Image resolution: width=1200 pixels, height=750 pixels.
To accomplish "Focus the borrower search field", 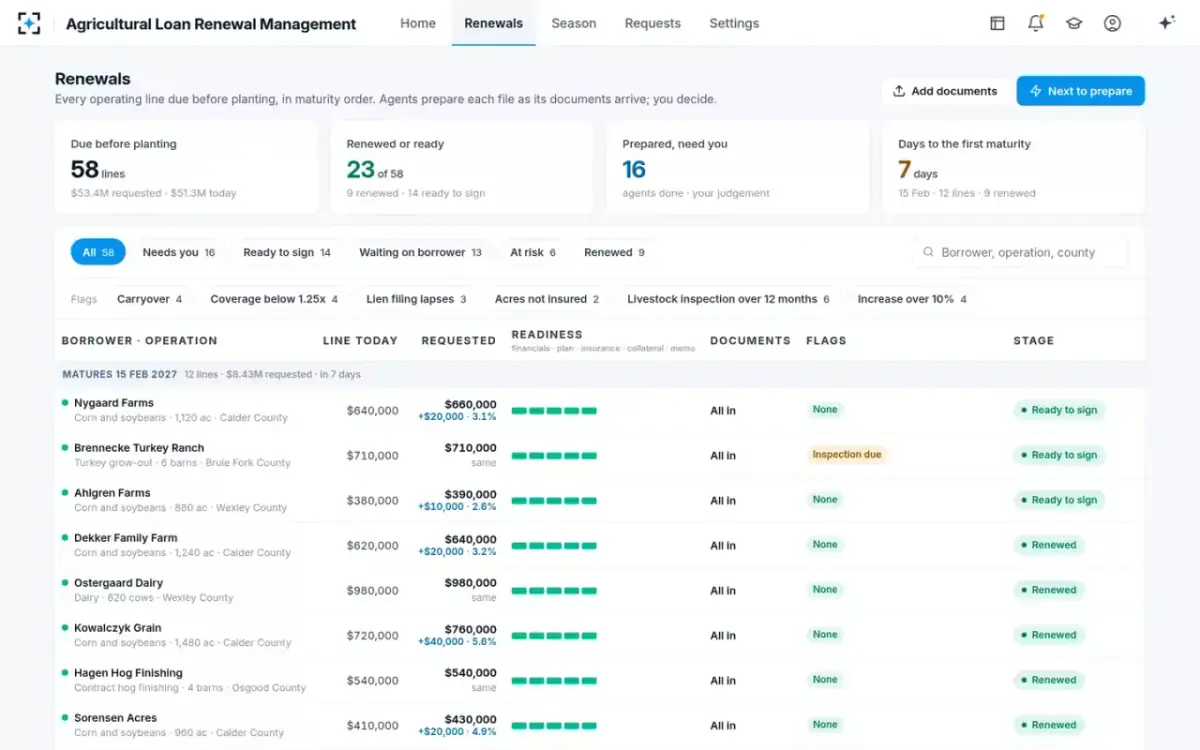I will tap(1020, 252).
